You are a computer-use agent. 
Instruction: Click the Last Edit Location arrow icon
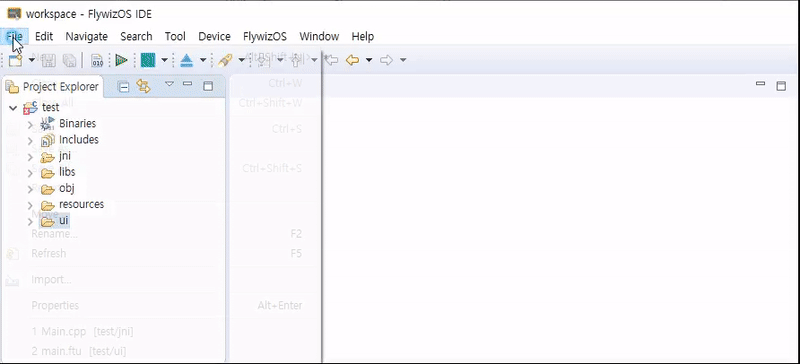332,60
